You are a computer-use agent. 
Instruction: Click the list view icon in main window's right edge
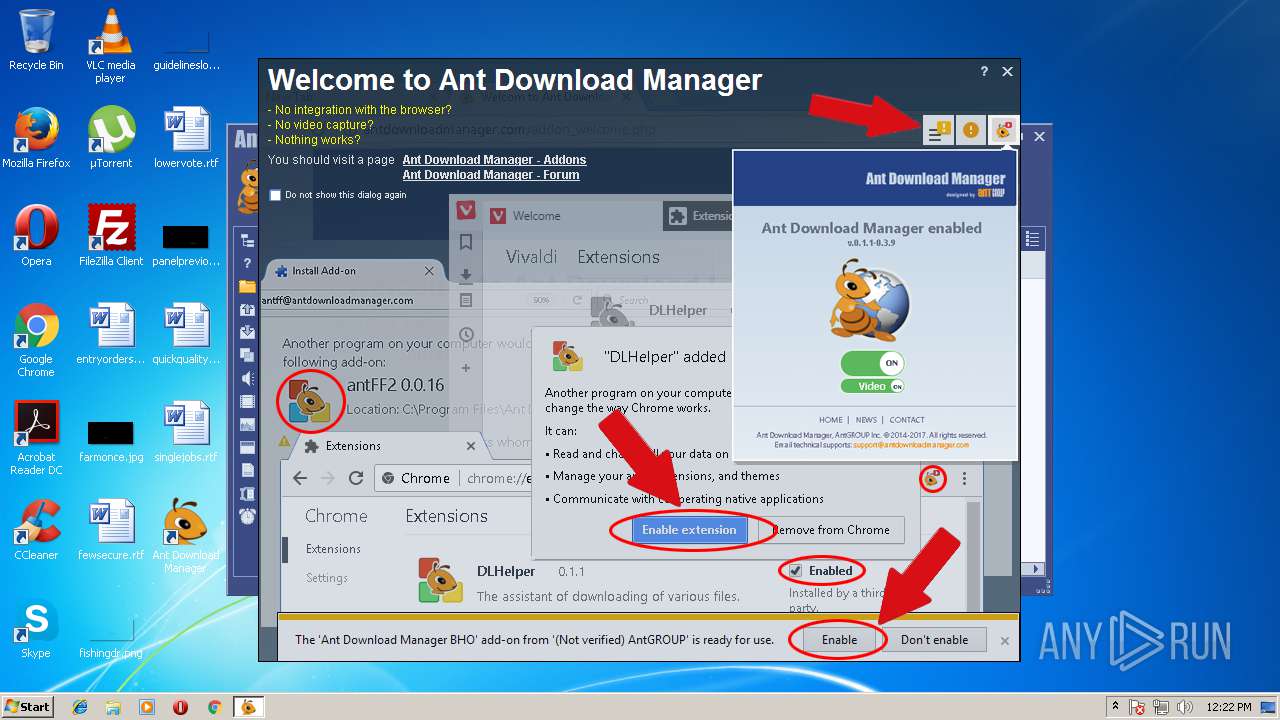pos(1033,239)
